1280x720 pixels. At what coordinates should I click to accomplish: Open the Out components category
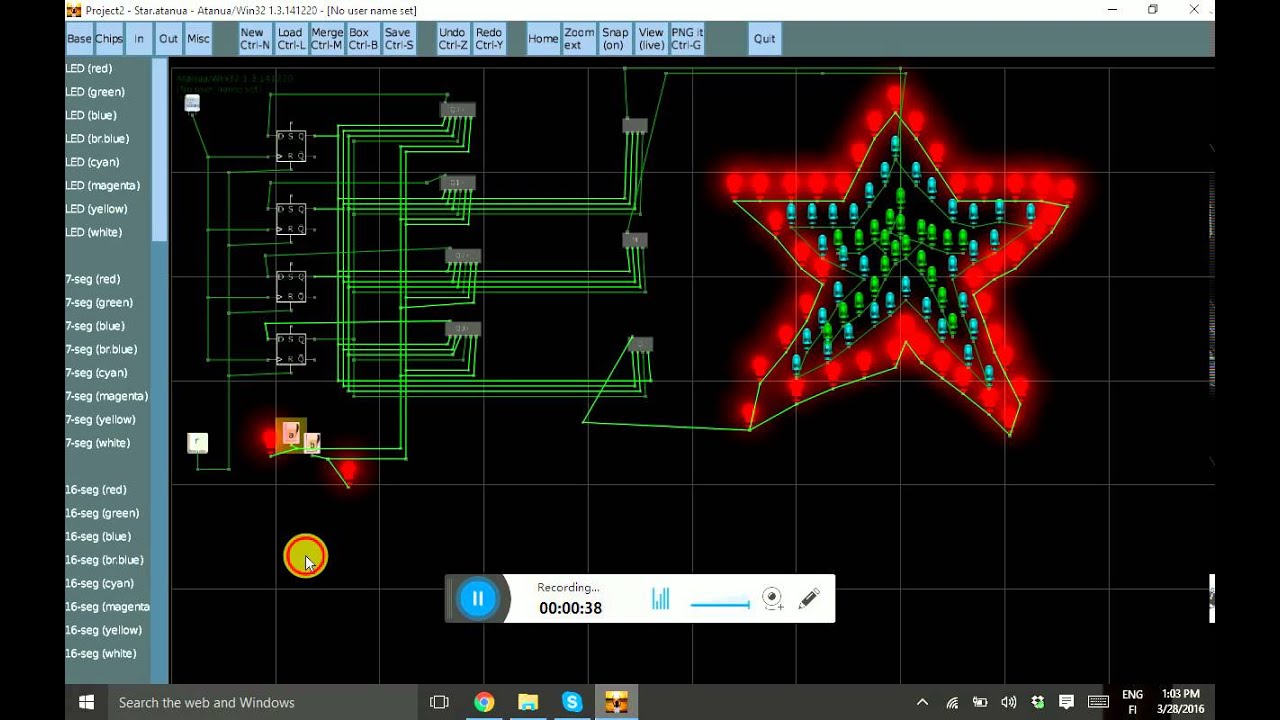pos(169,39)
